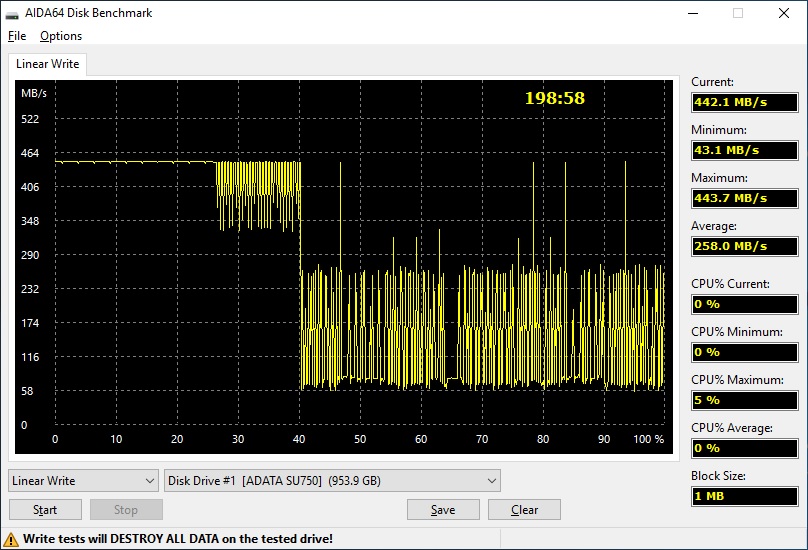Click the AIDA64 Disk Benchmark title icon
808x550 pixels.
tap(12, 13)
